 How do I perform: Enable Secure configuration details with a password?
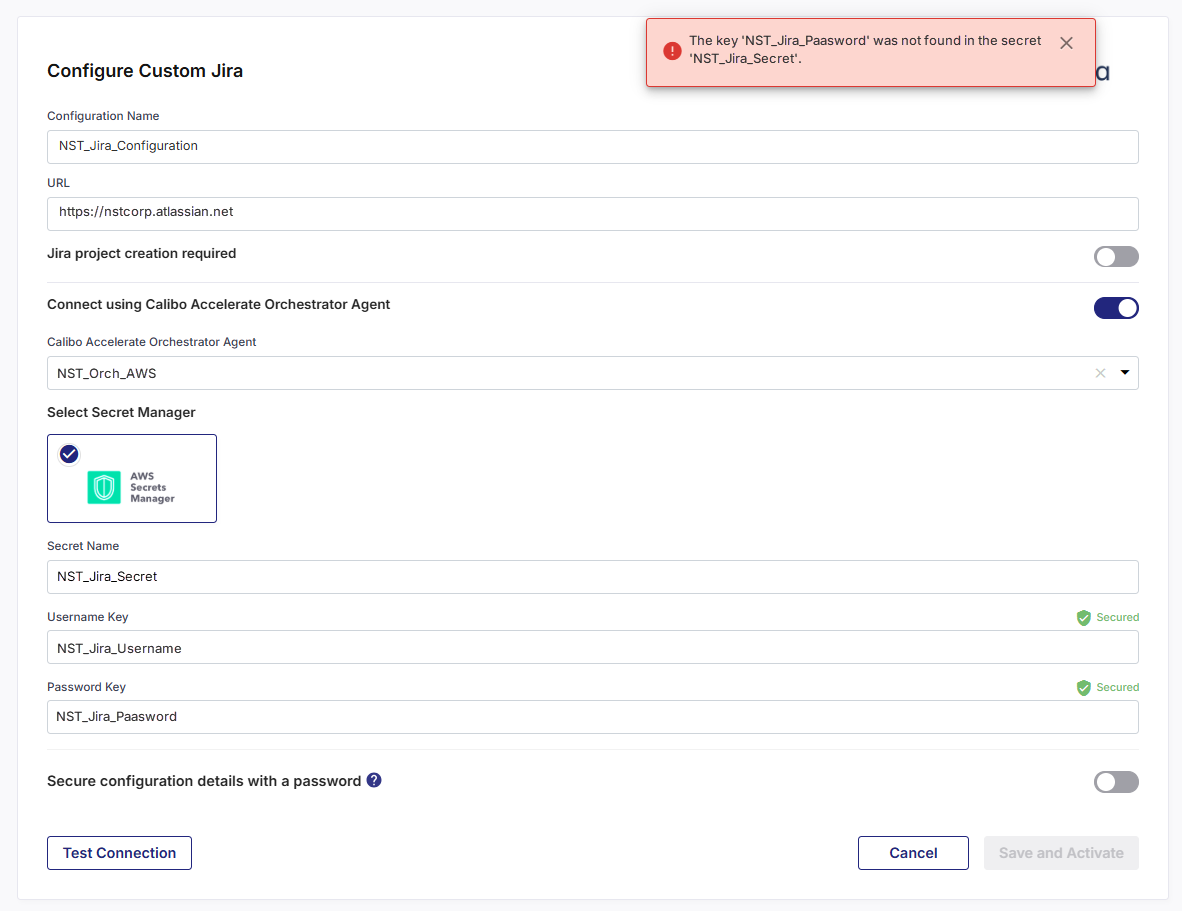click(1116, 781)
